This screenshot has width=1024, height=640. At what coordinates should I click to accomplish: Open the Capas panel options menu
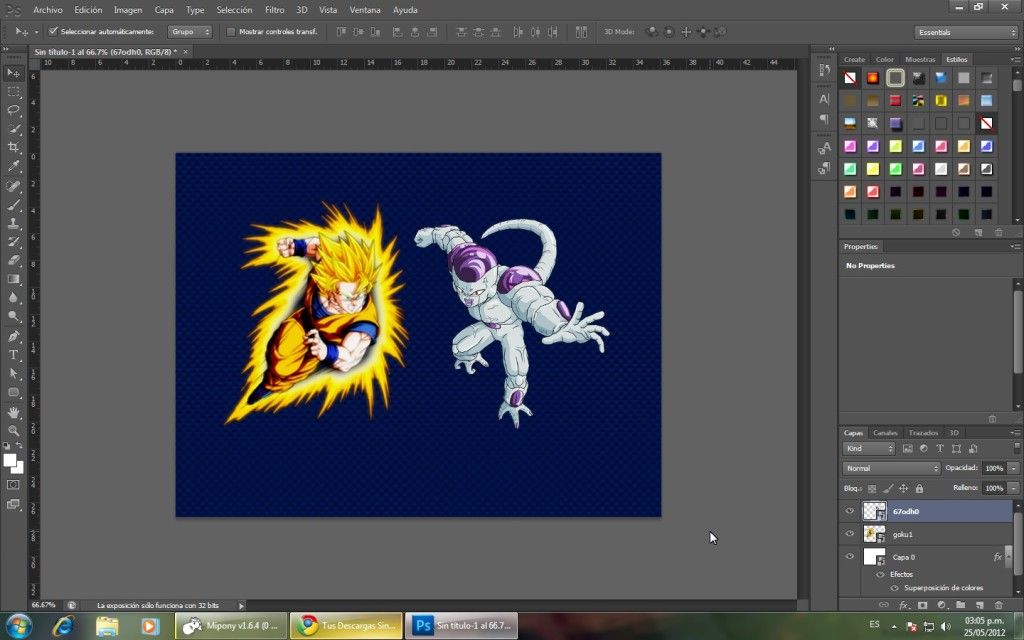point(1015,432)
